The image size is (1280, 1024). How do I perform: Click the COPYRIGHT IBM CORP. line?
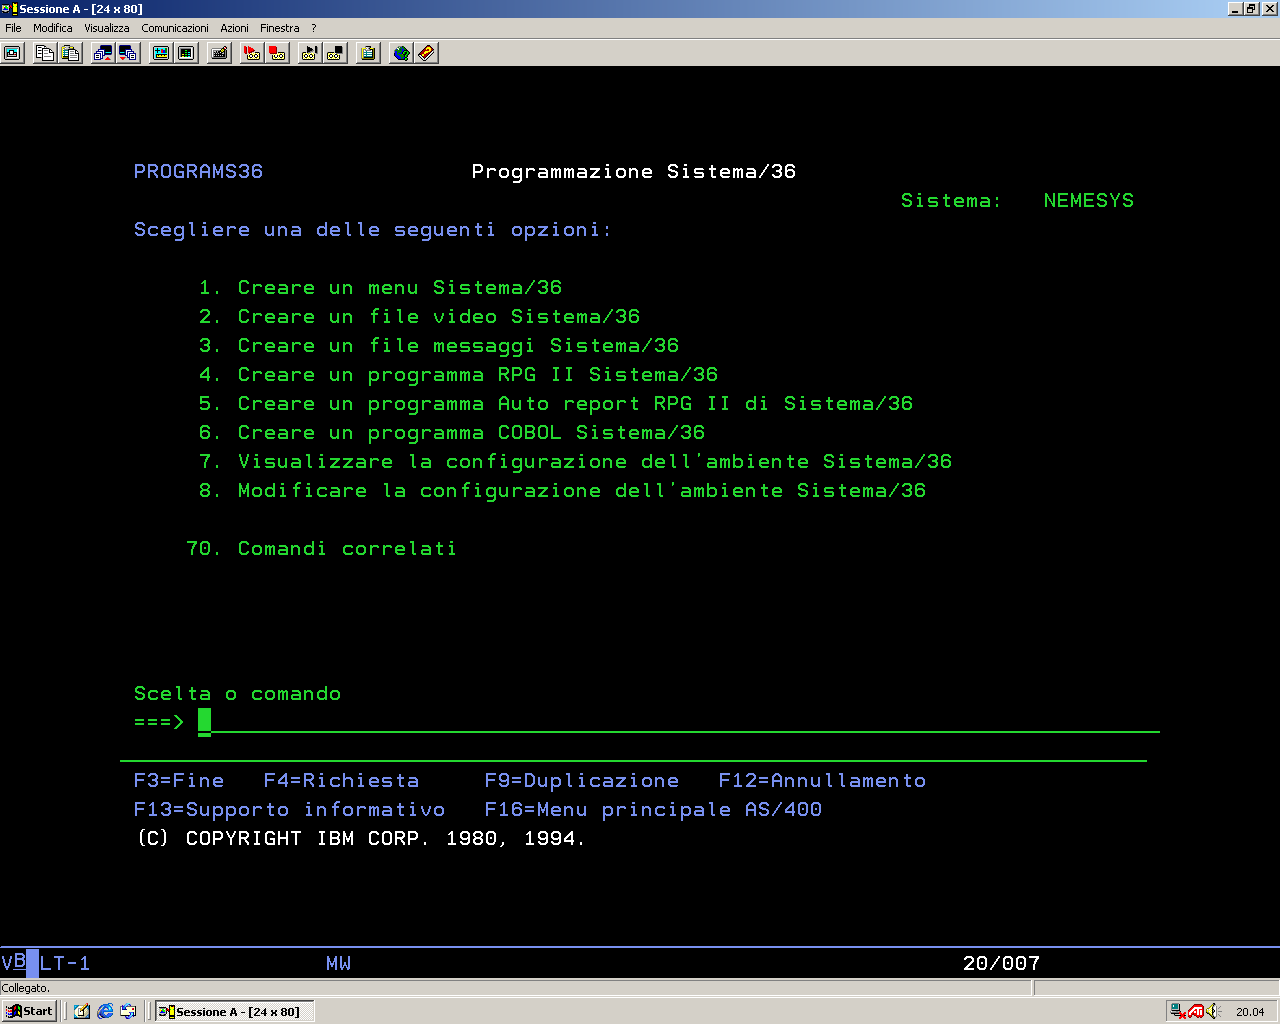click(360, 839)
